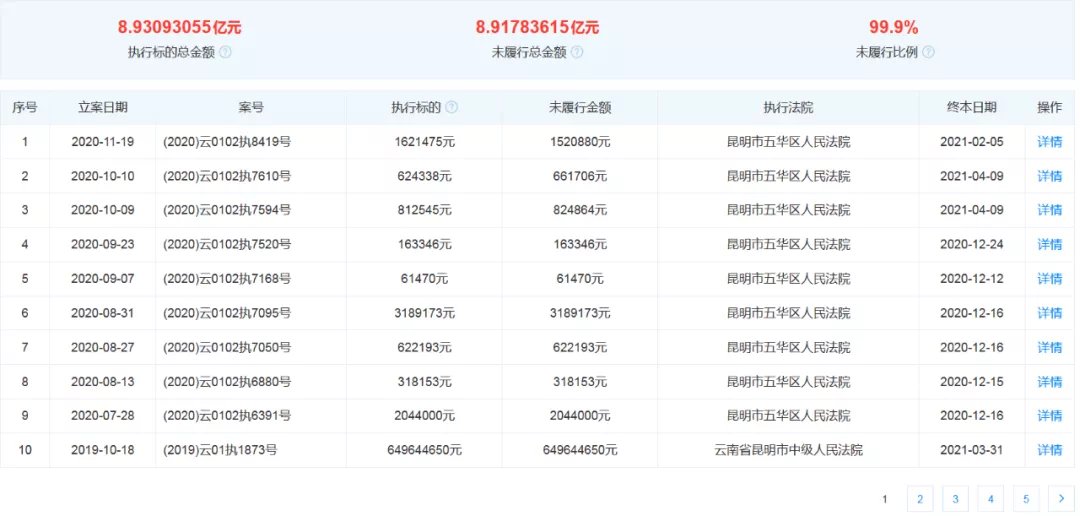Select case number (2020)云0102执8419号
Viewport: 1080px width, 516px height.
227,142
